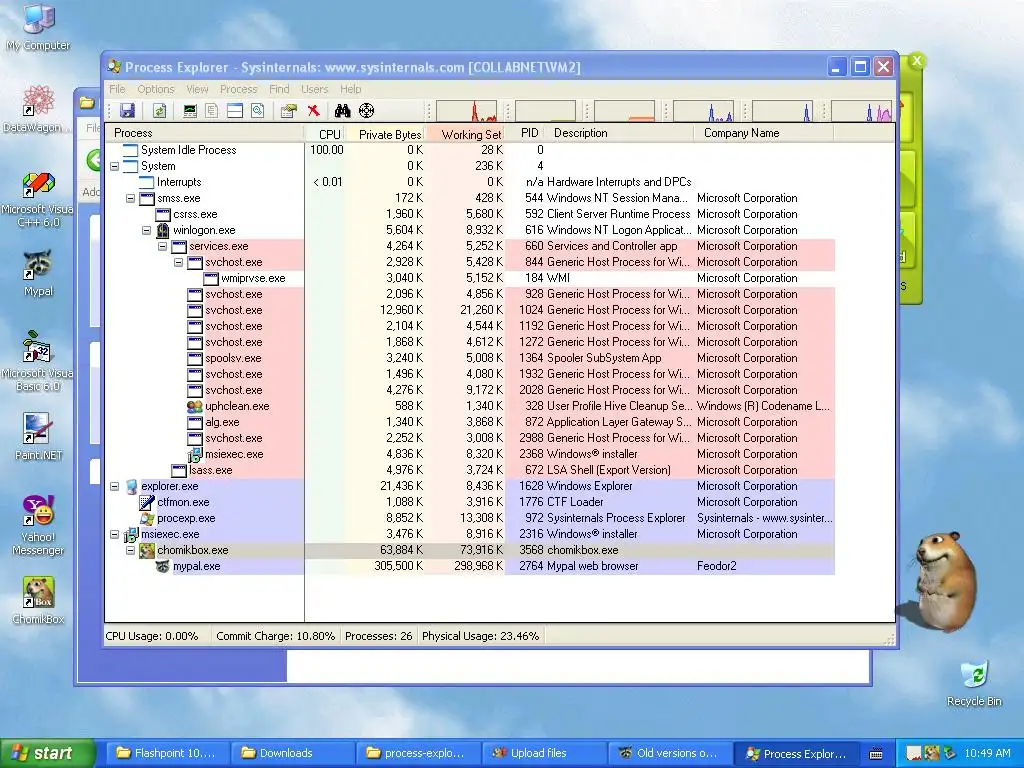This screenshot has height=768, width=1024.
Task: Open the Process menu
Action: point(238,89)
